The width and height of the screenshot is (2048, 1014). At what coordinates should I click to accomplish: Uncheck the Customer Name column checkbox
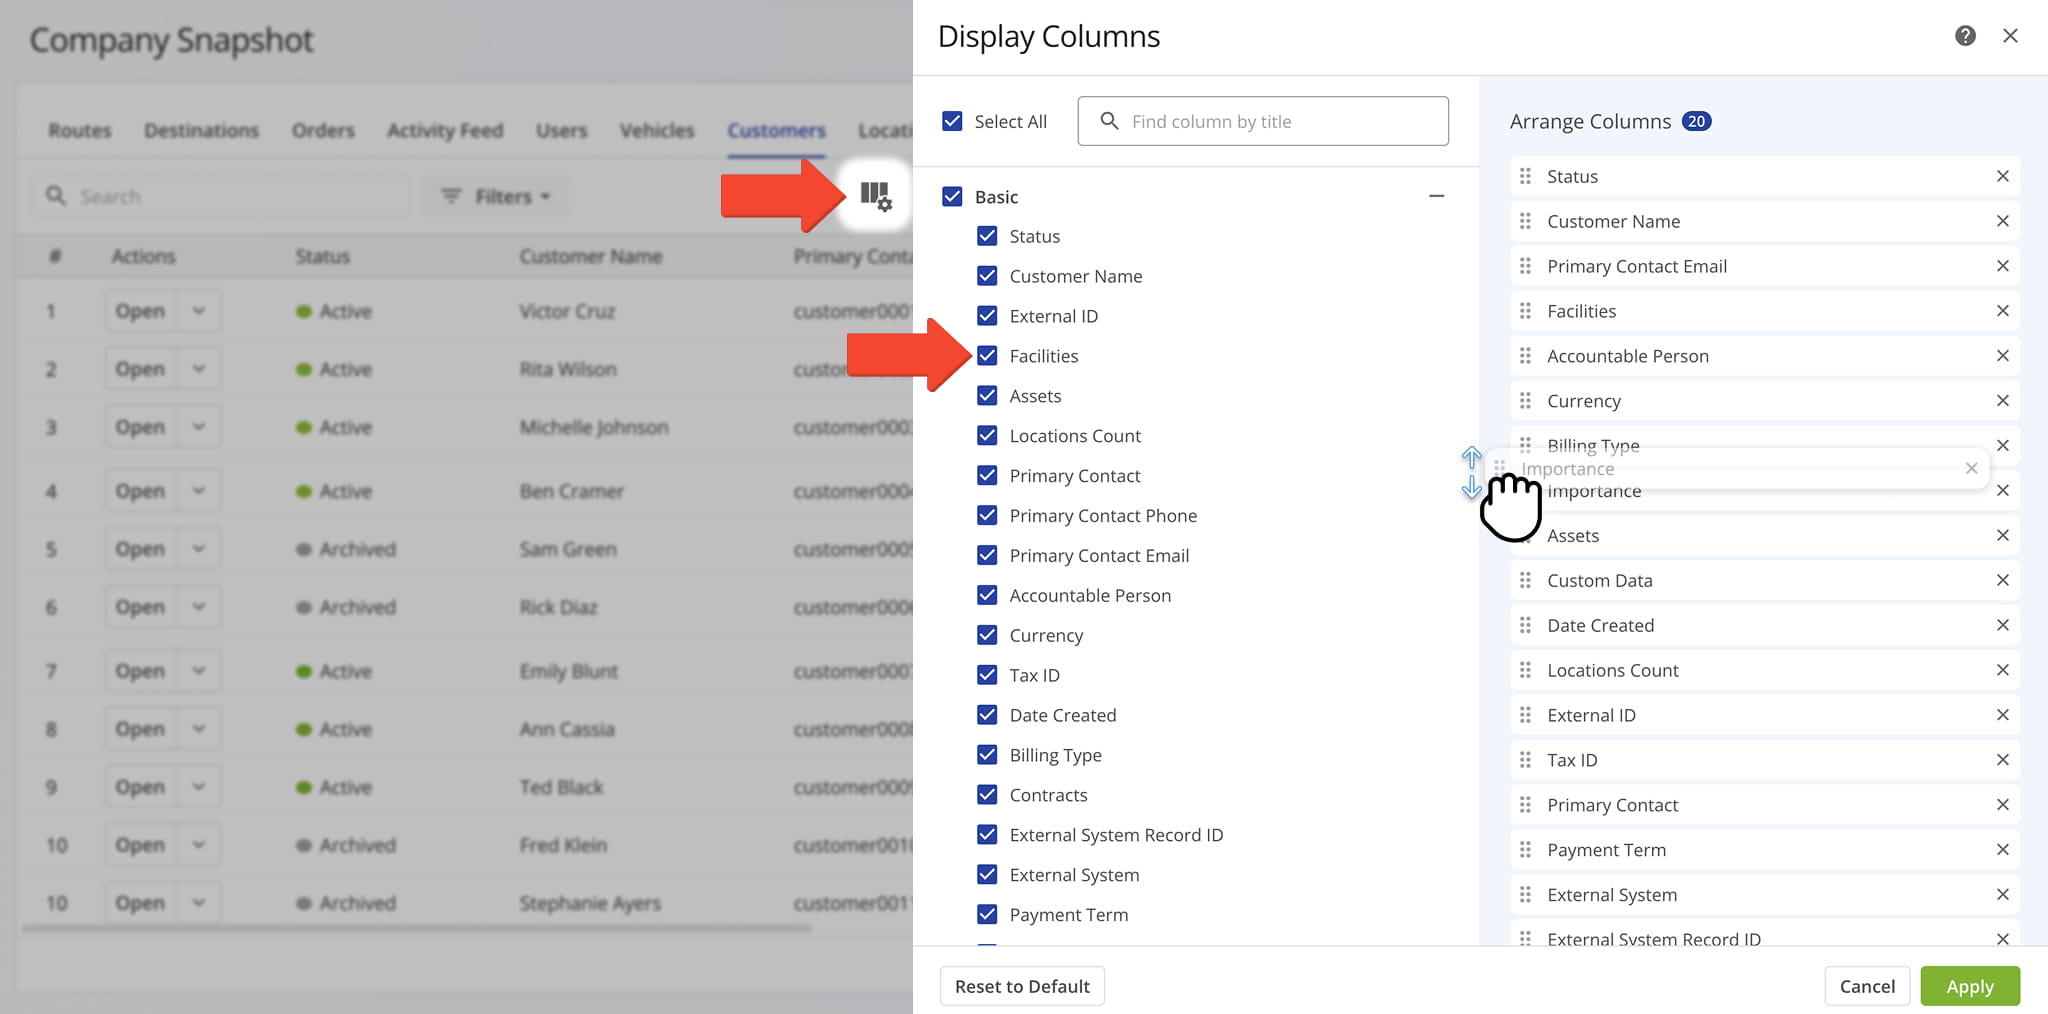point(987,276)
